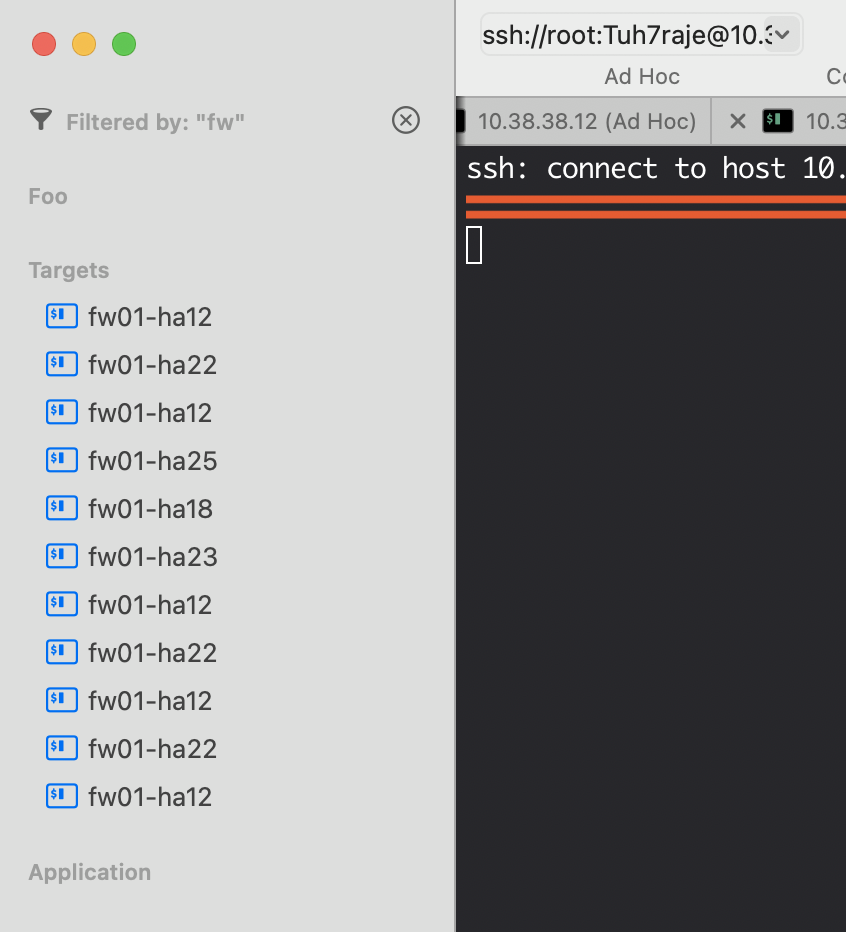The height and width of the screenshot is (932, 846).
Task: Click the terminal icon beside fw01-ha18
Action: point(62,508)
